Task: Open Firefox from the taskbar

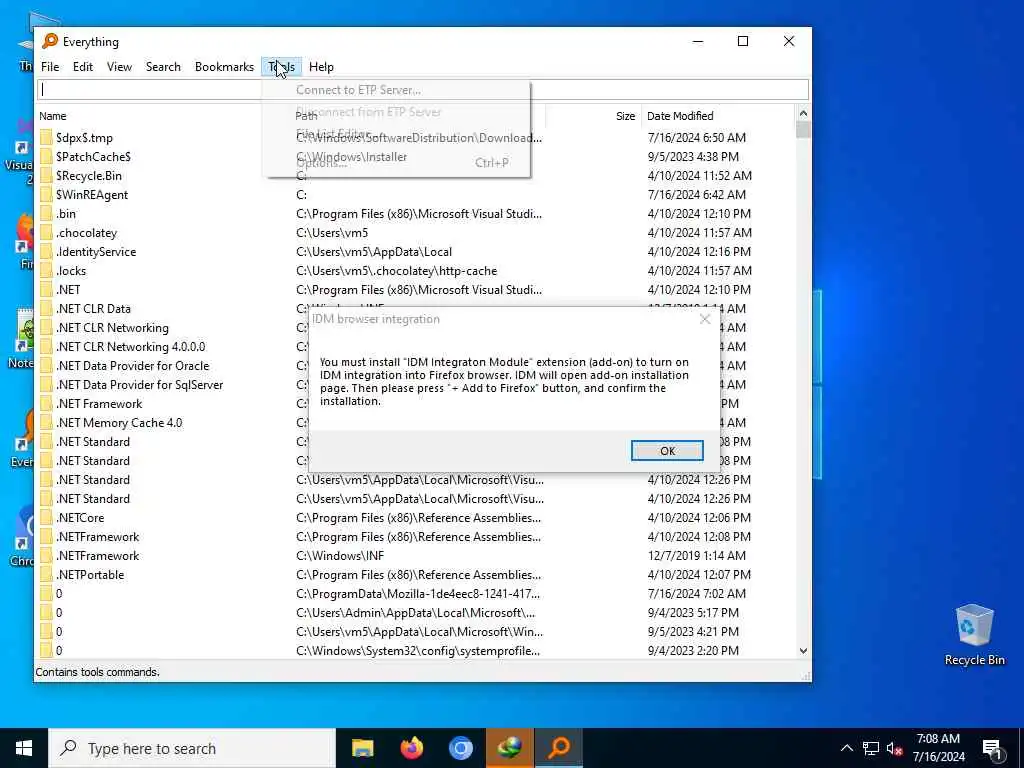Action: pyautogui.click(x=411, y=748)
